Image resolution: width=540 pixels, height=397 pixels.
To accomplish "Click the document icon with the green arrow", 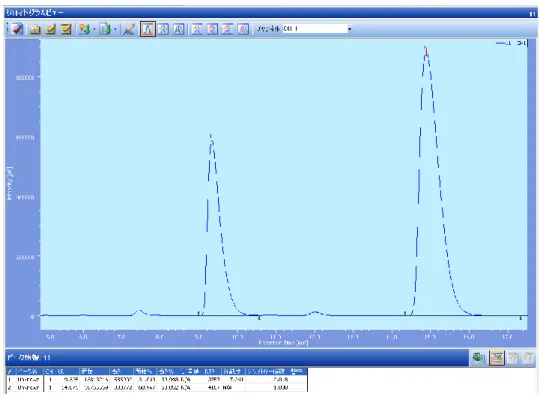I will pyautogui.click(x=105, y=29).
